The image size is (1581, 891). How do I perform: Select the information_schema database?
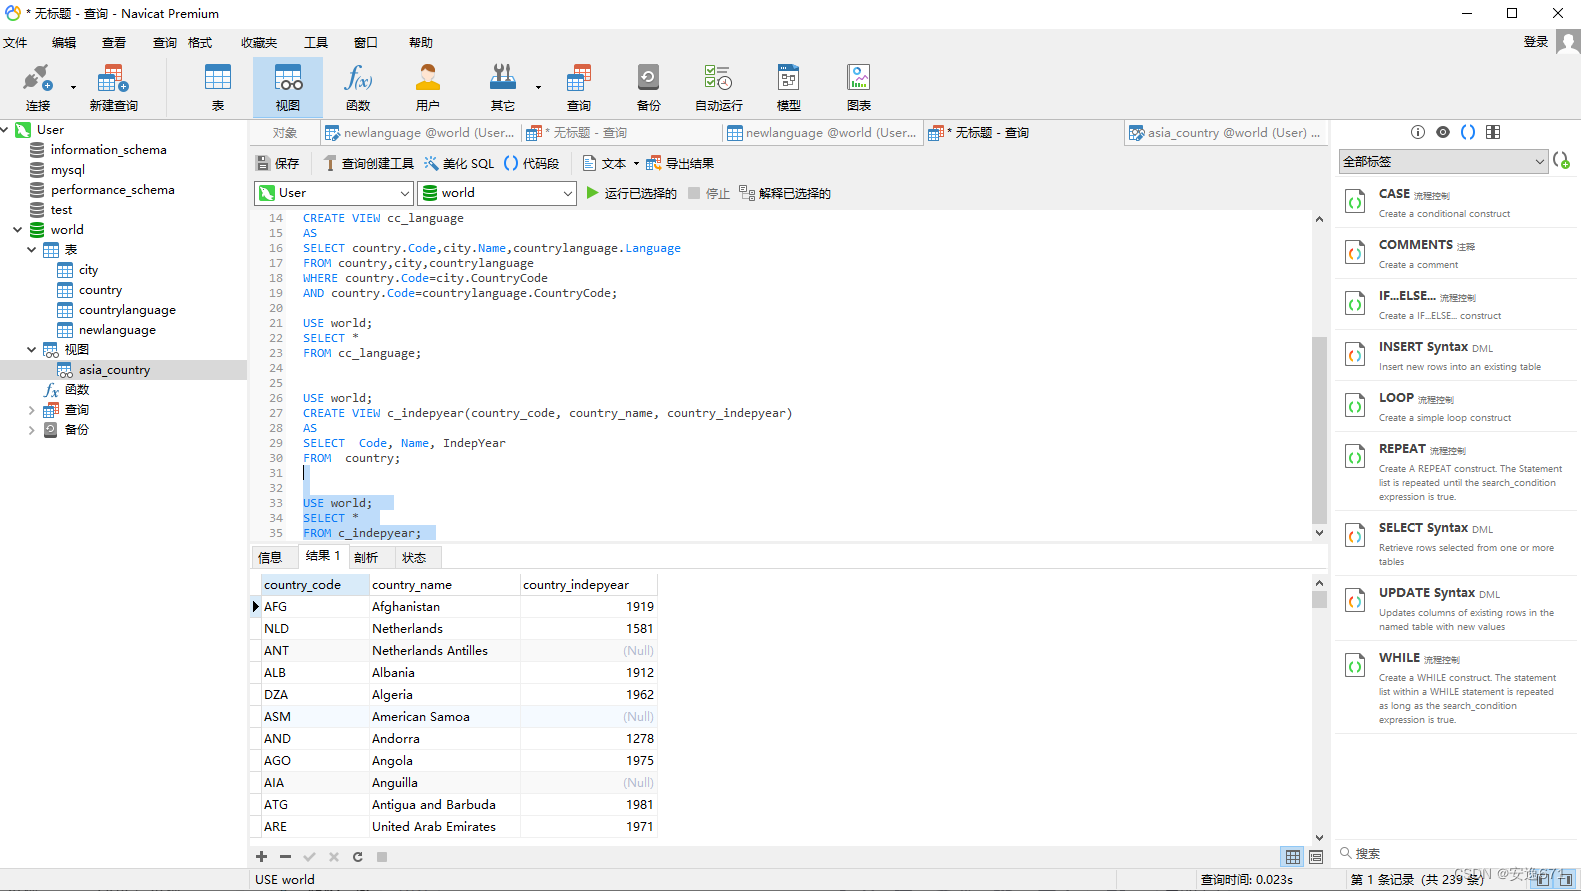(108, 150)
